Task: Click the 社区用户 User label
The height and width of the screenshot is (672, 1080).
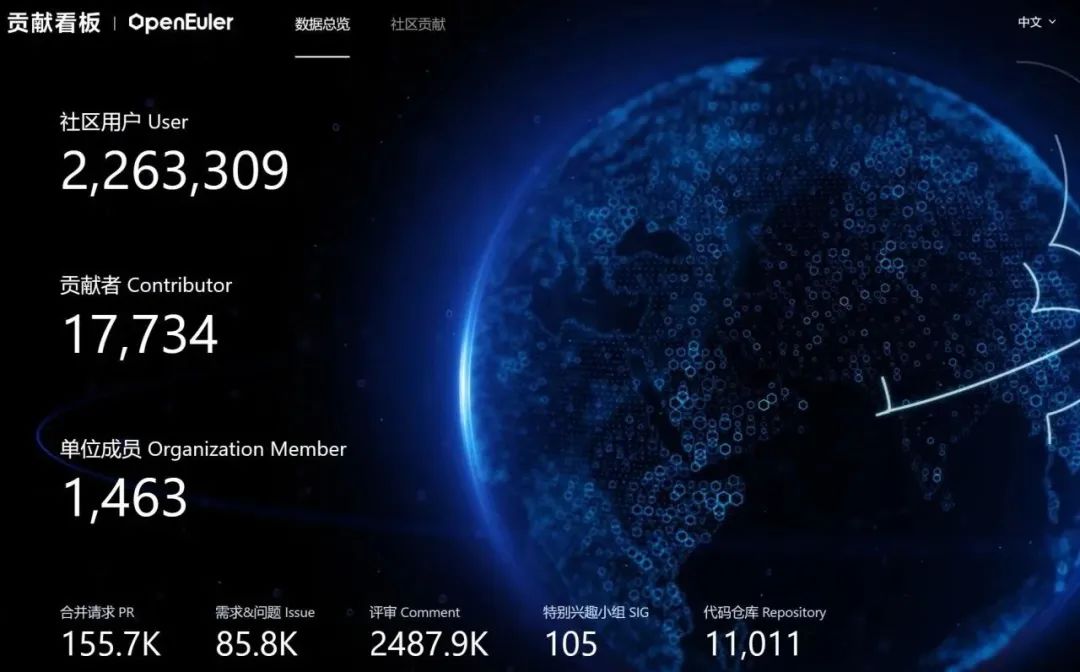Action: click(x=124, y=122)
